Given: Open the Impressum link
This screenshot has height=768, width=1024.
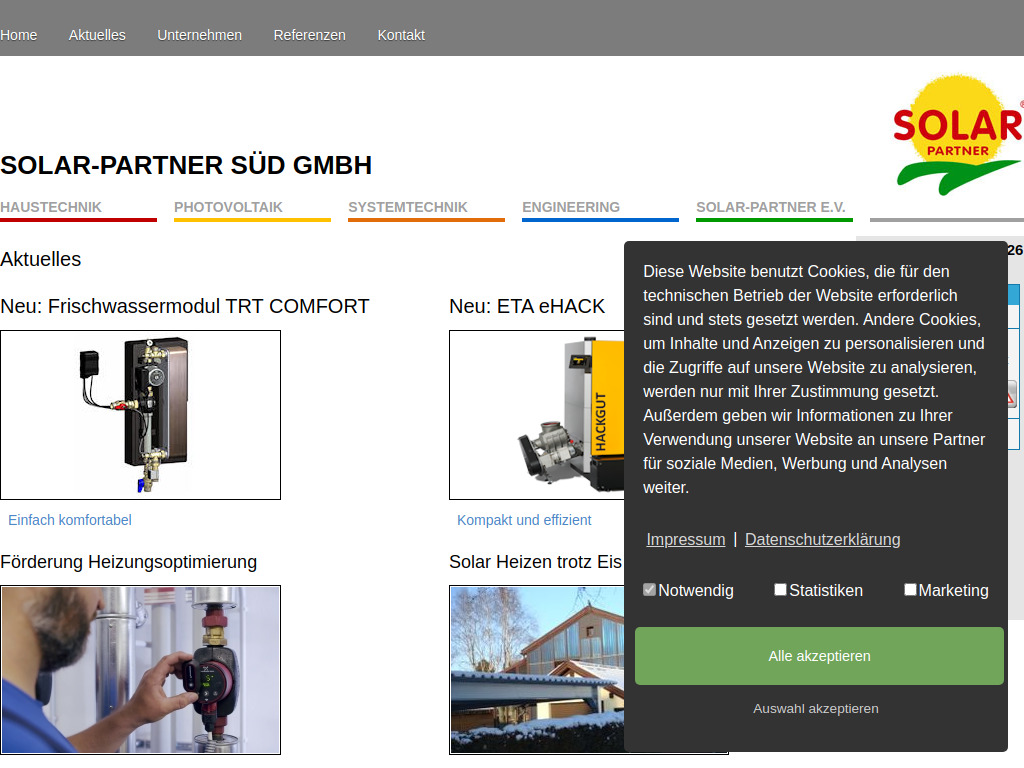Looking at the screenshot, I should (685, 539).
